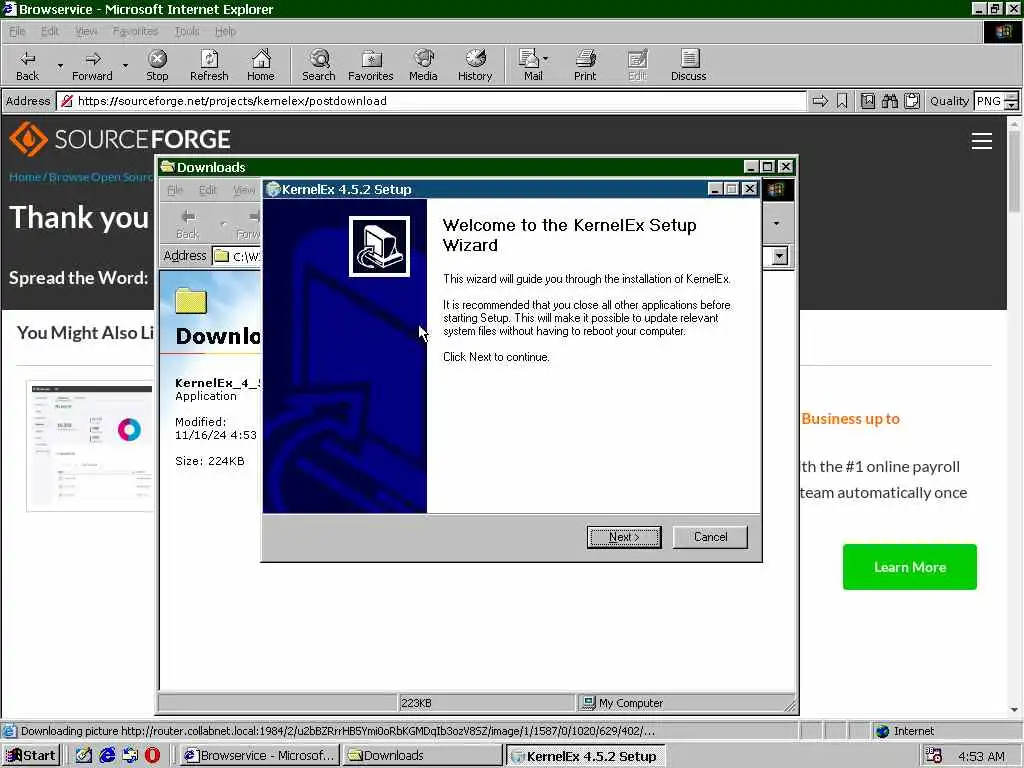Stop page loading in Internet Explorer
Screen dimensions: 1024x768
157,65
